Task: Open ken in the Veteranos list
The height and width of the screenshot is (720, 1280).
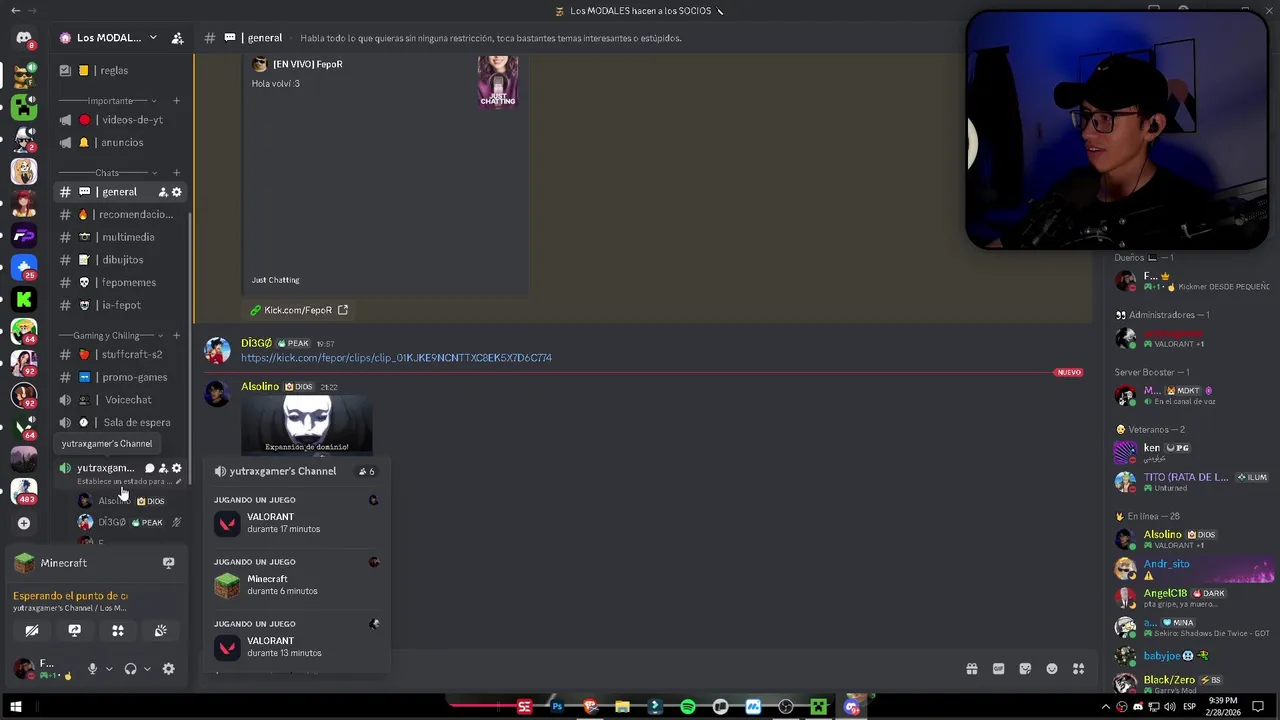Action: (1152, 448)
